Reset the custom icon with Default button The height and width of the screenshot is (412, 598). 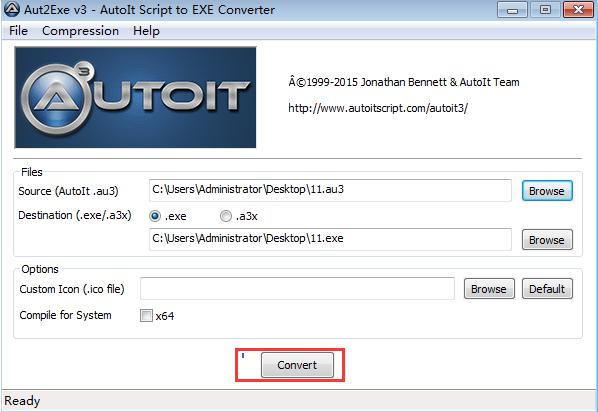pos(547,289)
